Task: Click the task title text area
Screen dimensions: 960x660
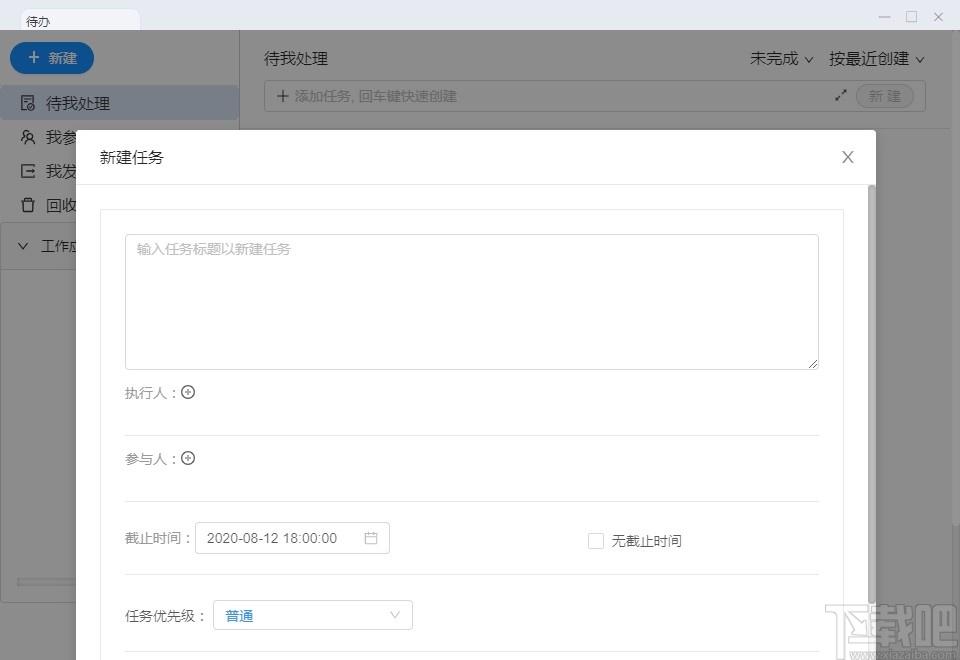Action: (471, 302)
